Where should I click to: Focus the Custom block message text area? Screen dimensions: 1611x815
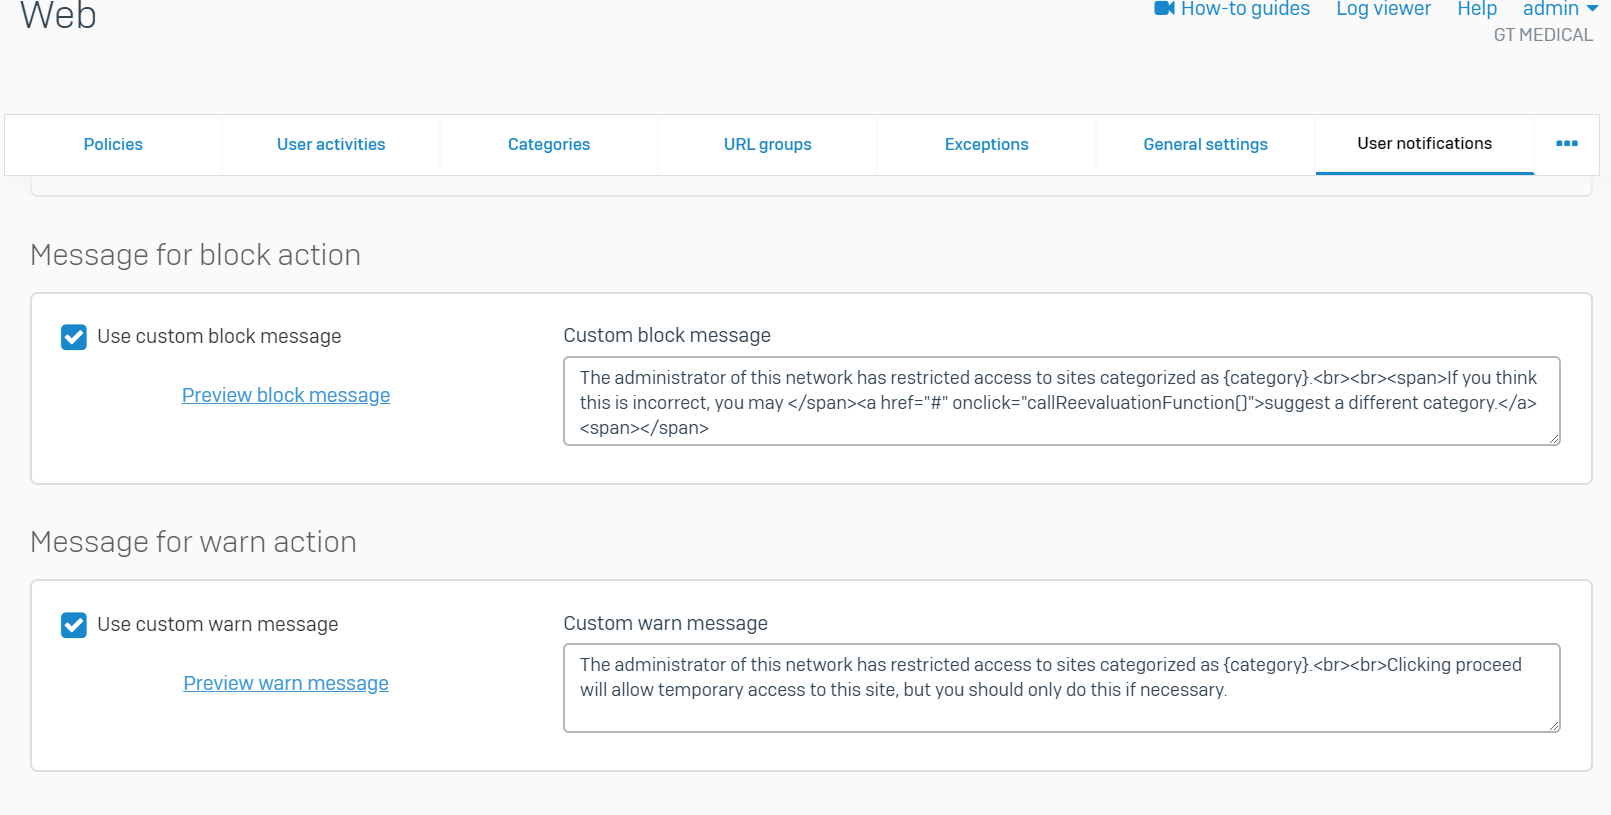[1060, 401]
